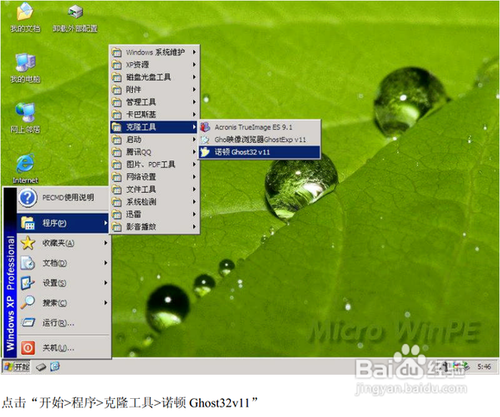Open the 我的文档 desktop icon

coord(25,17)
